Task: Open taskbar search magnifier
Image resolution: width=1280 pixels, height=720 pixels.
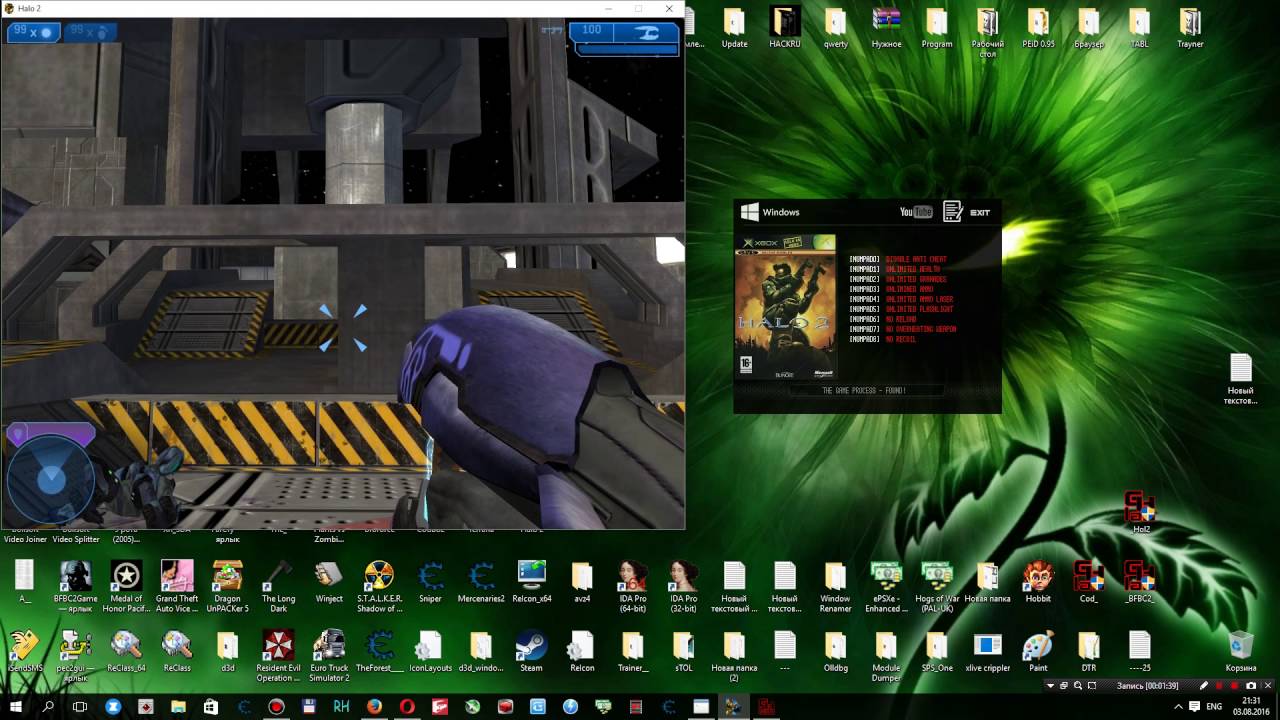Action: tap(48, 706)
